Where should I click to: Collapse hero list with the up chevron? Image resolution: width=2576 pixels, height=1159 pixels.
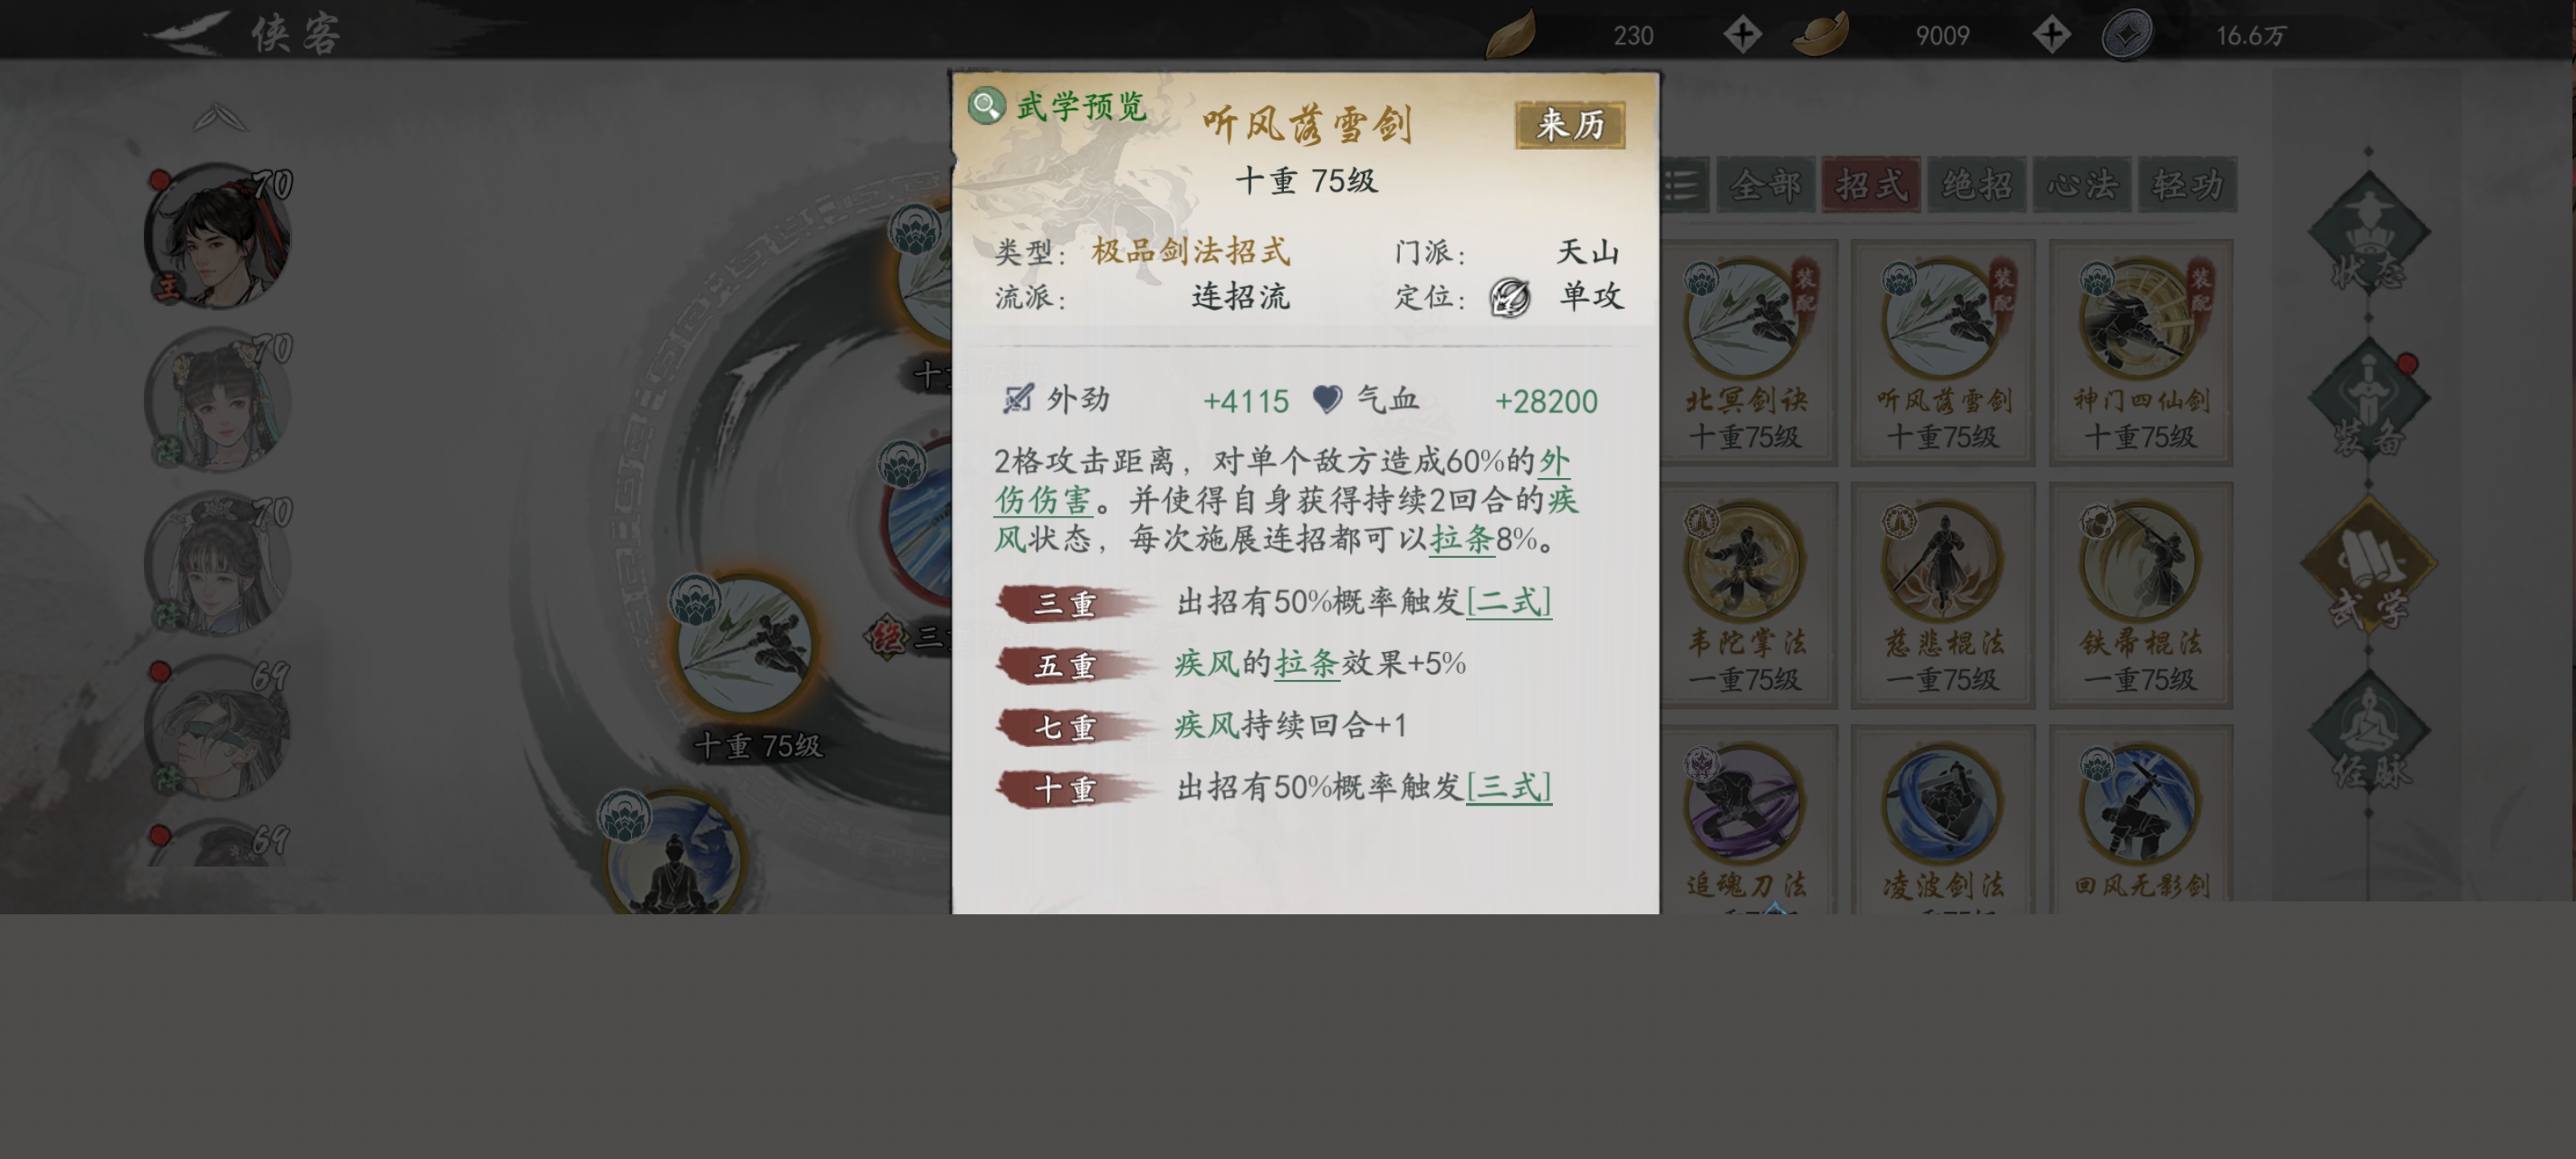pyautogui.click(x=219, y=118)
